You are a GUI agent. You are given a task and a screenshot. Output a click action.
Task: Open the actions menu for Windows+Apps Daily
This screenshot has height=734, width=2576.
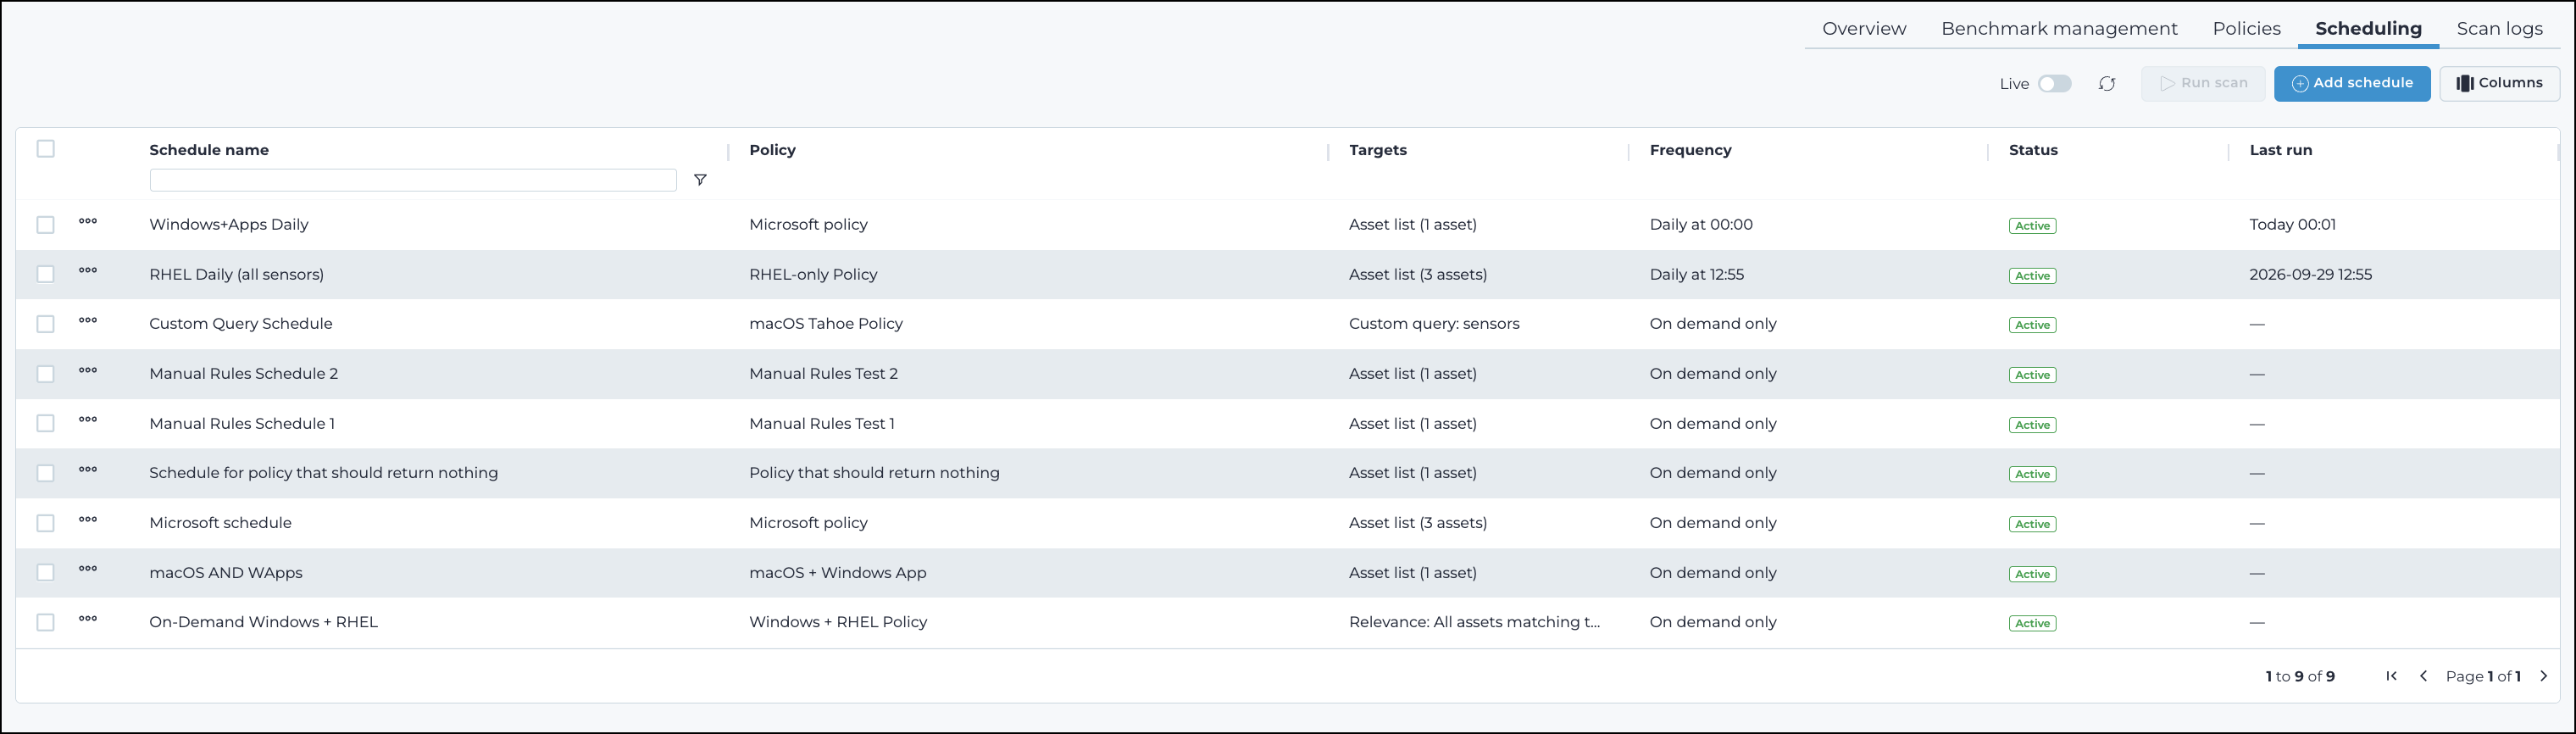point(88,221)
